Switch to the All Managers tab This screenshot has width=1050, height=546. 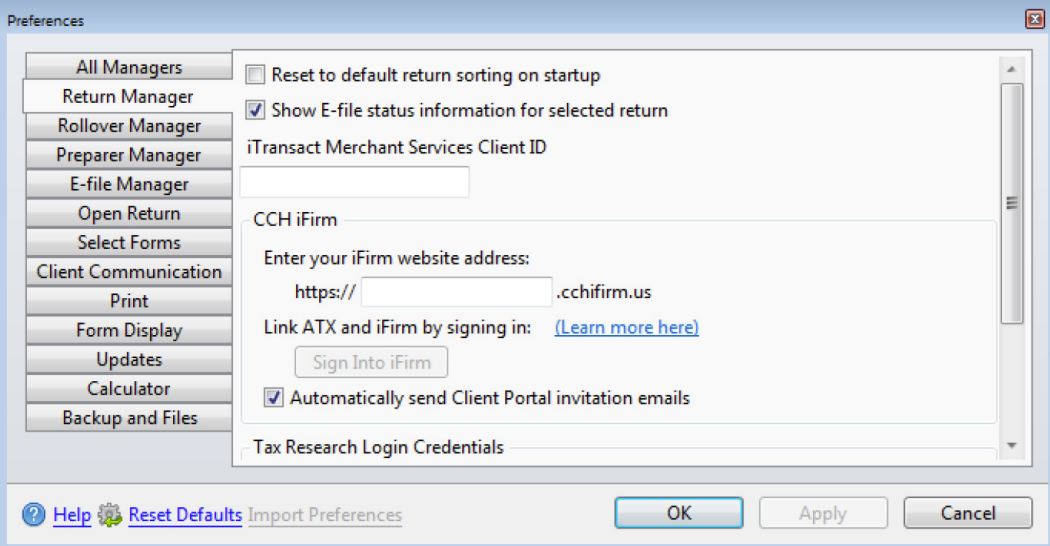point(129,68)
